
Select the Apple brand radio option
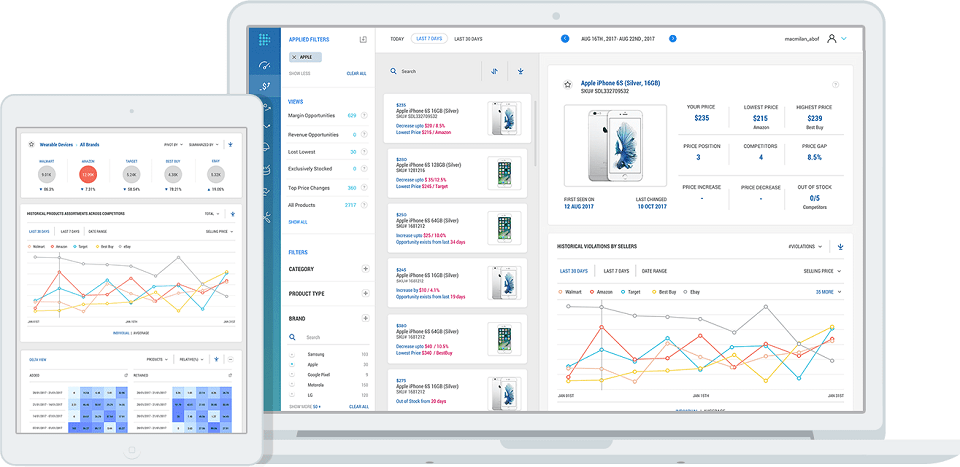coord(291,364)
